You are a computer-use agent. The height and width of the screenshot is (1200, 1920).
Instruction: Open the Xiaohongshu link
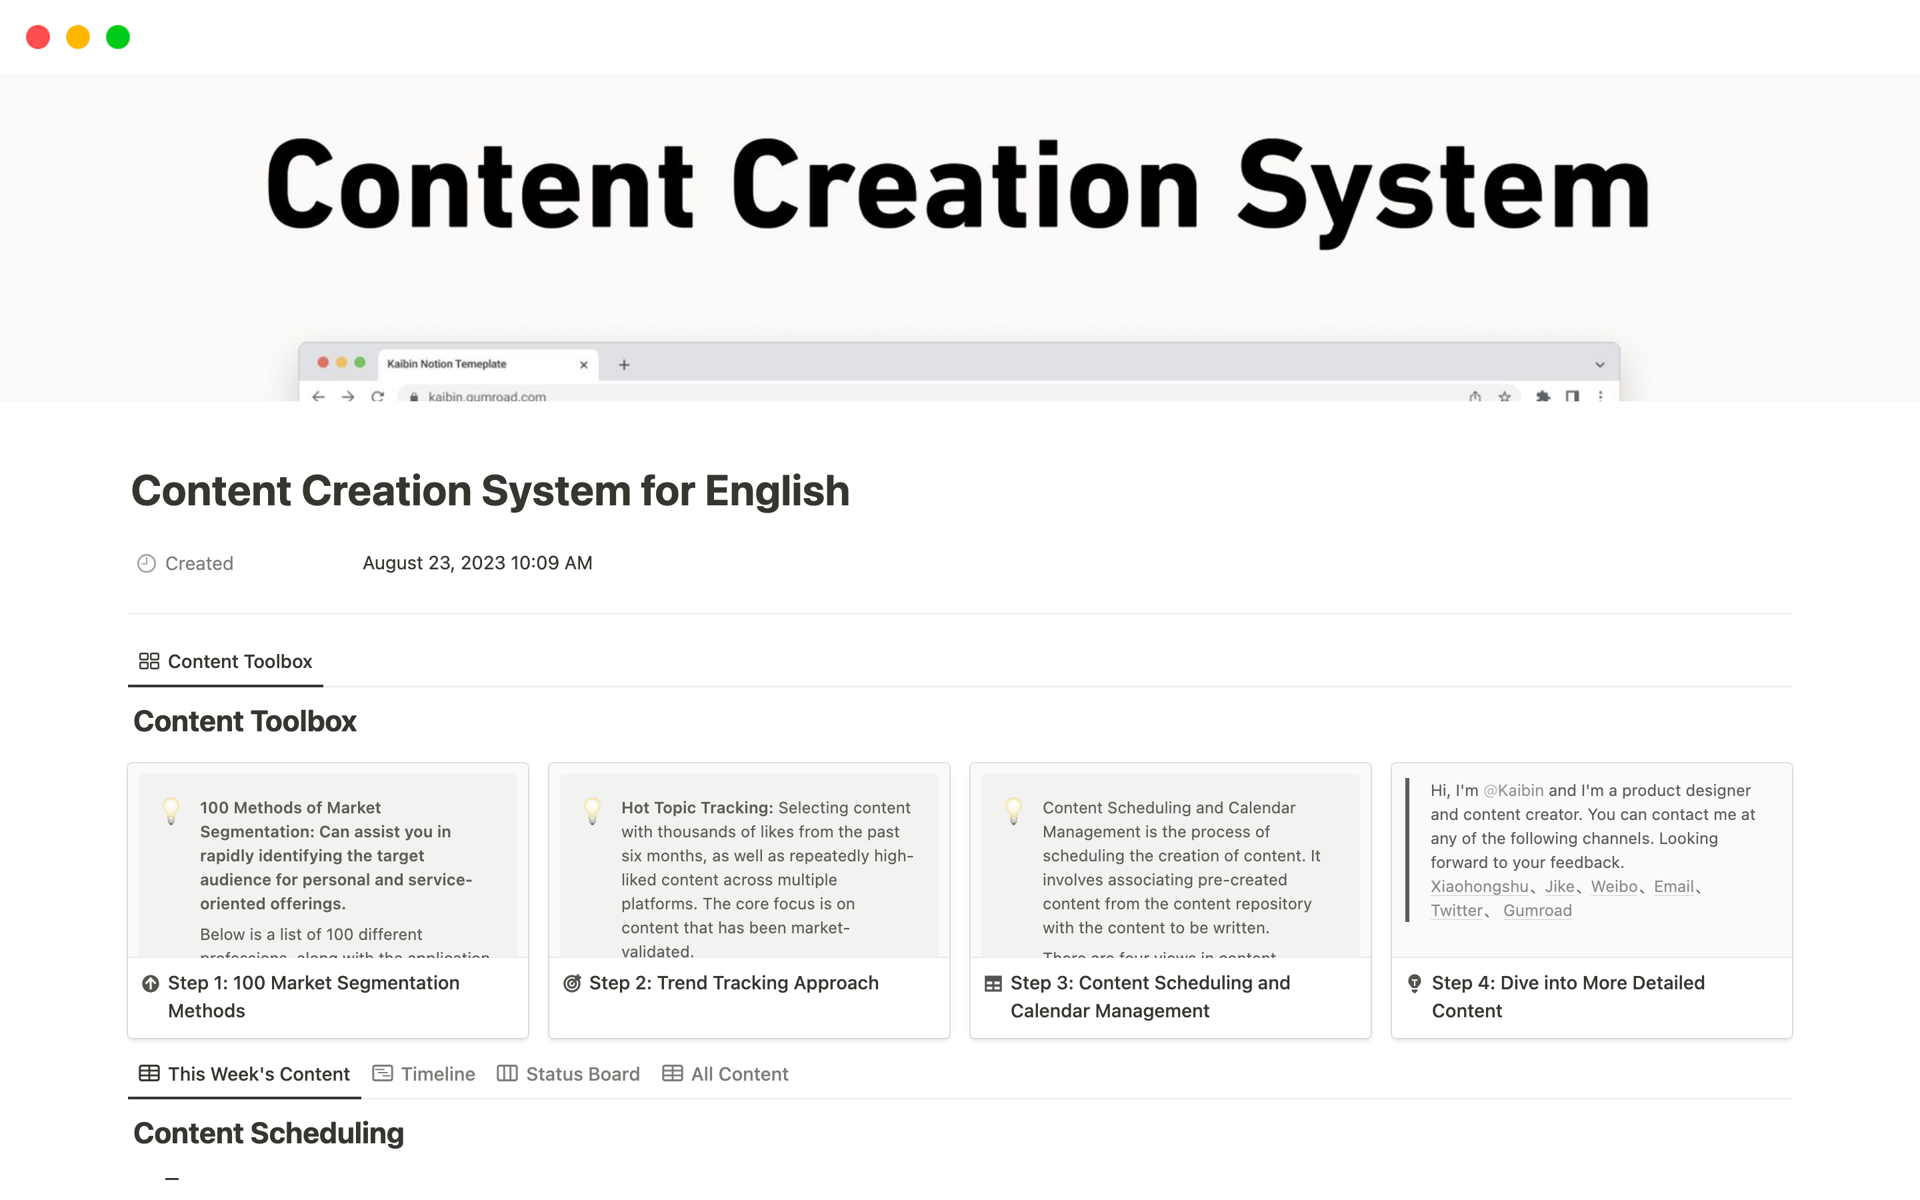pyautogui.click(x=1478, y=886)
